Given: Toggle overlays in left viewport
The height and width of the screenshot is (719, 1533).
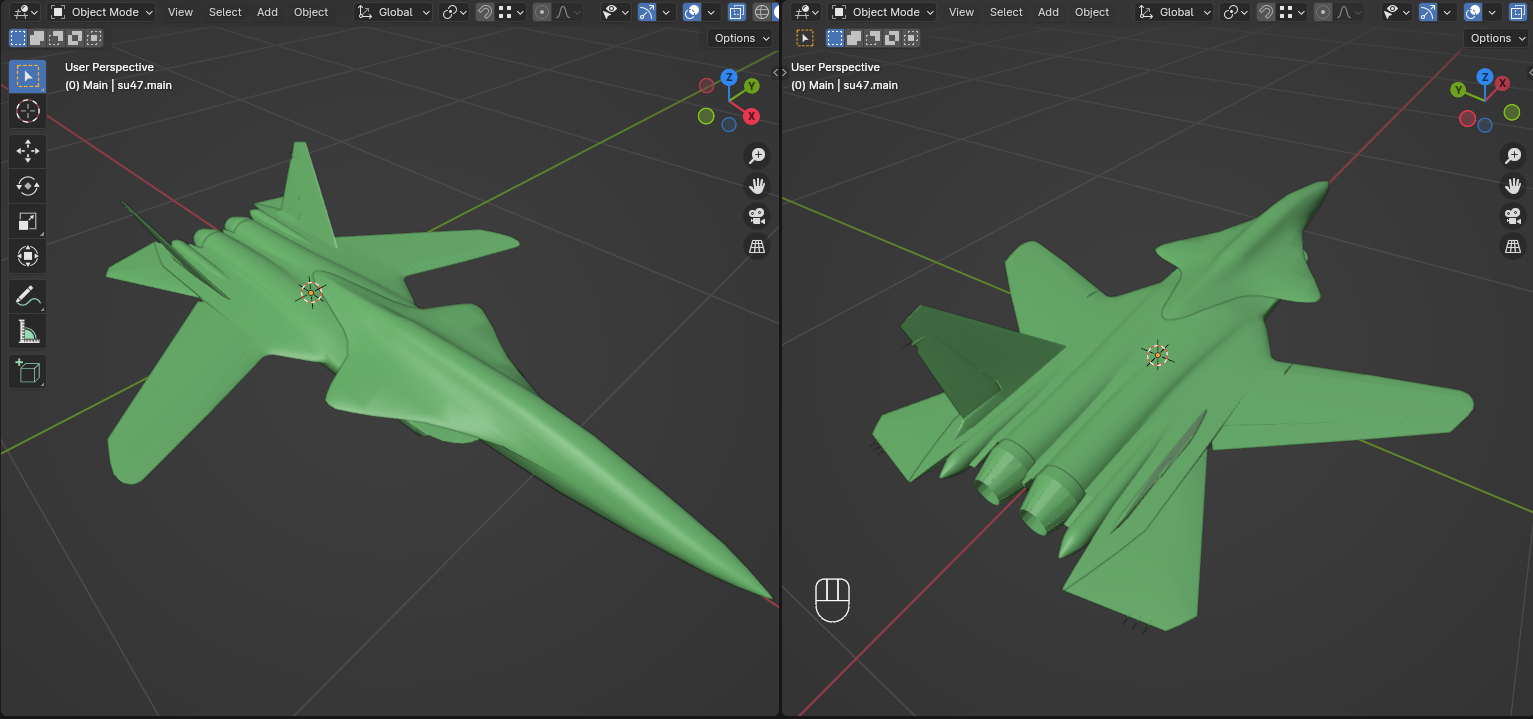Looking at the screenshot, I should (692, 12).
